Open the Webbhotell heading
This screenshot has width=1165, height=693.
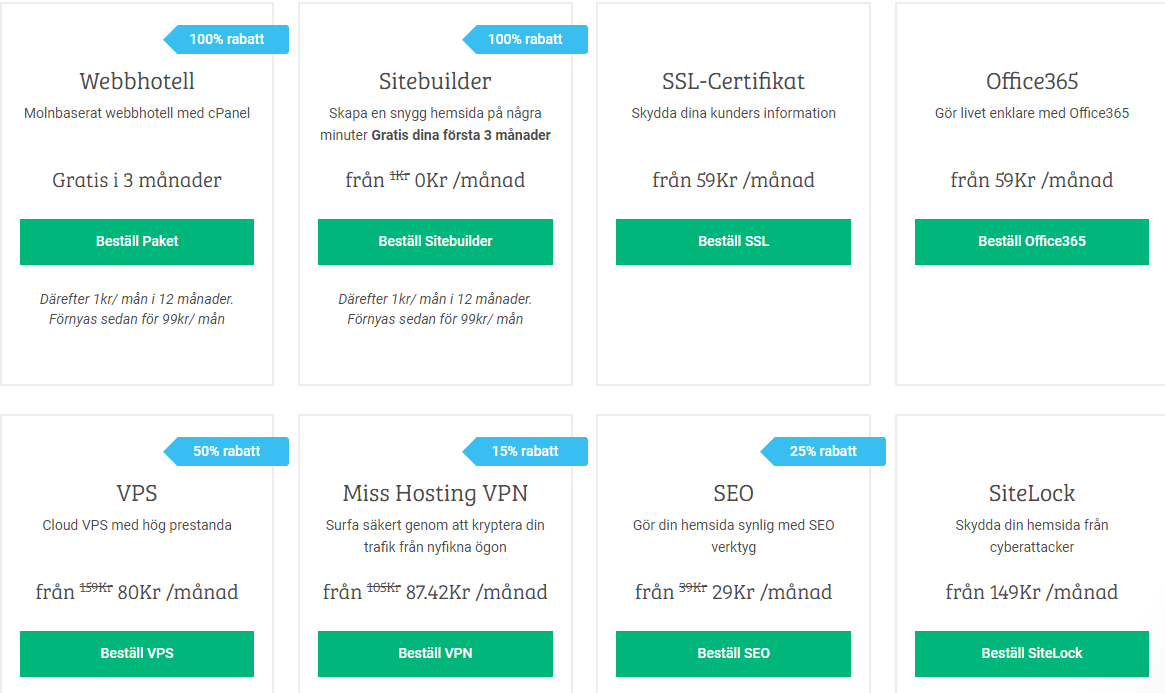137,81
